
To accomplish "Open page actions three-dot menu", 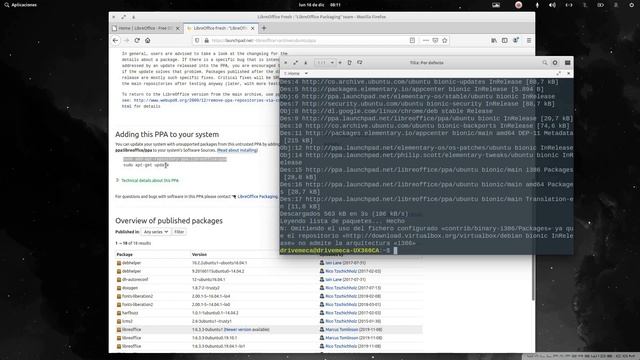I will pos(426,40).
